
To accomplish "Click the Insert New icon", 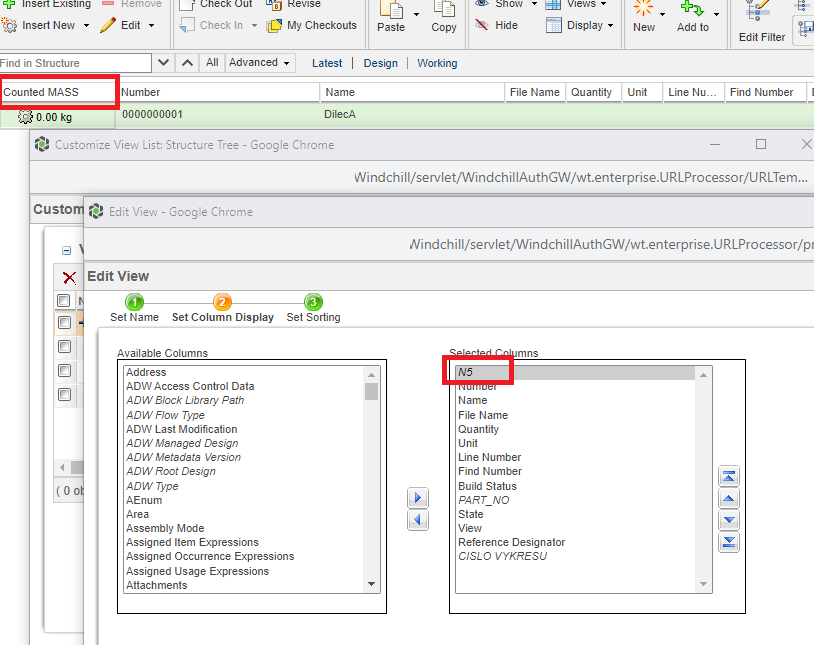I will coord(10,24).
